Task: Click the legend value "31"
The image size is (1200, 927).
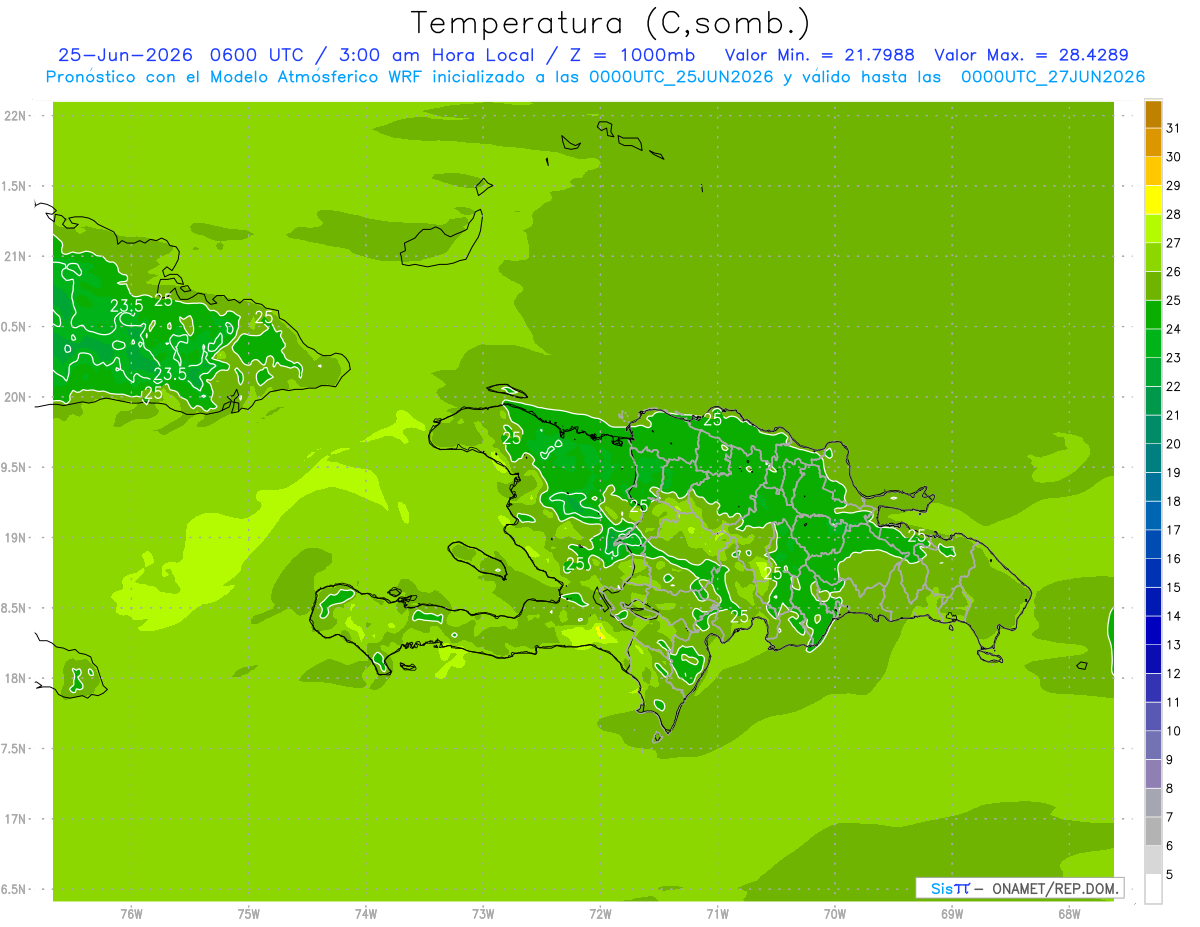Action: [1174, 128]
